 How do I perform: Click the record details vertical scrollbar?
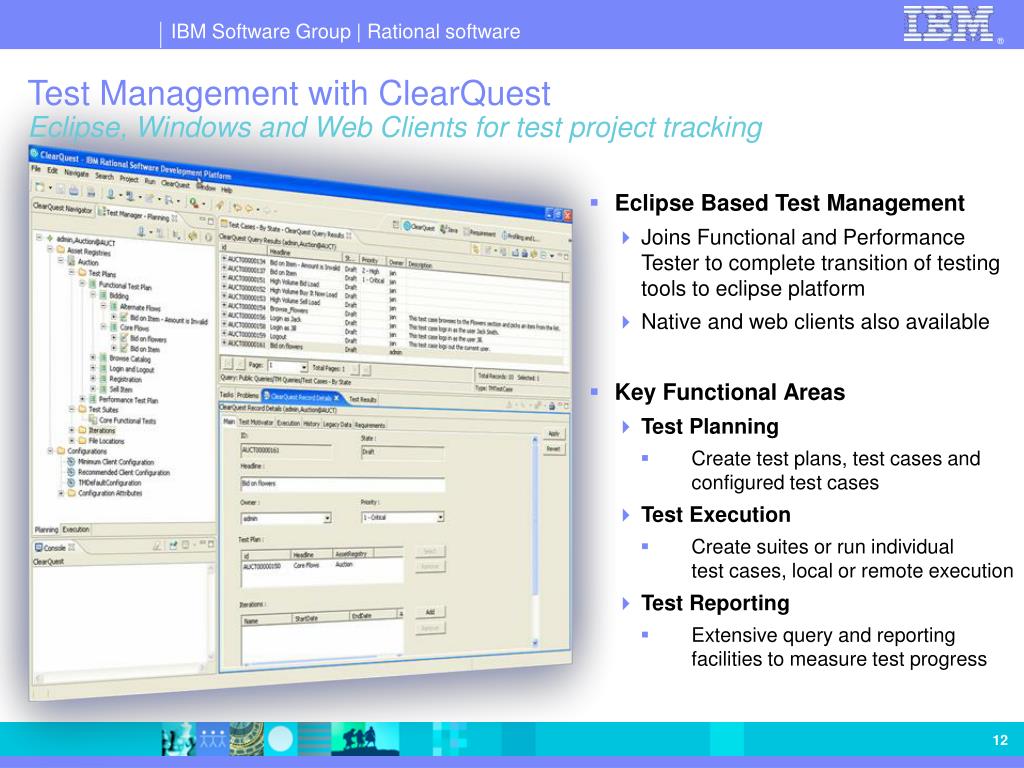point(535,541)
